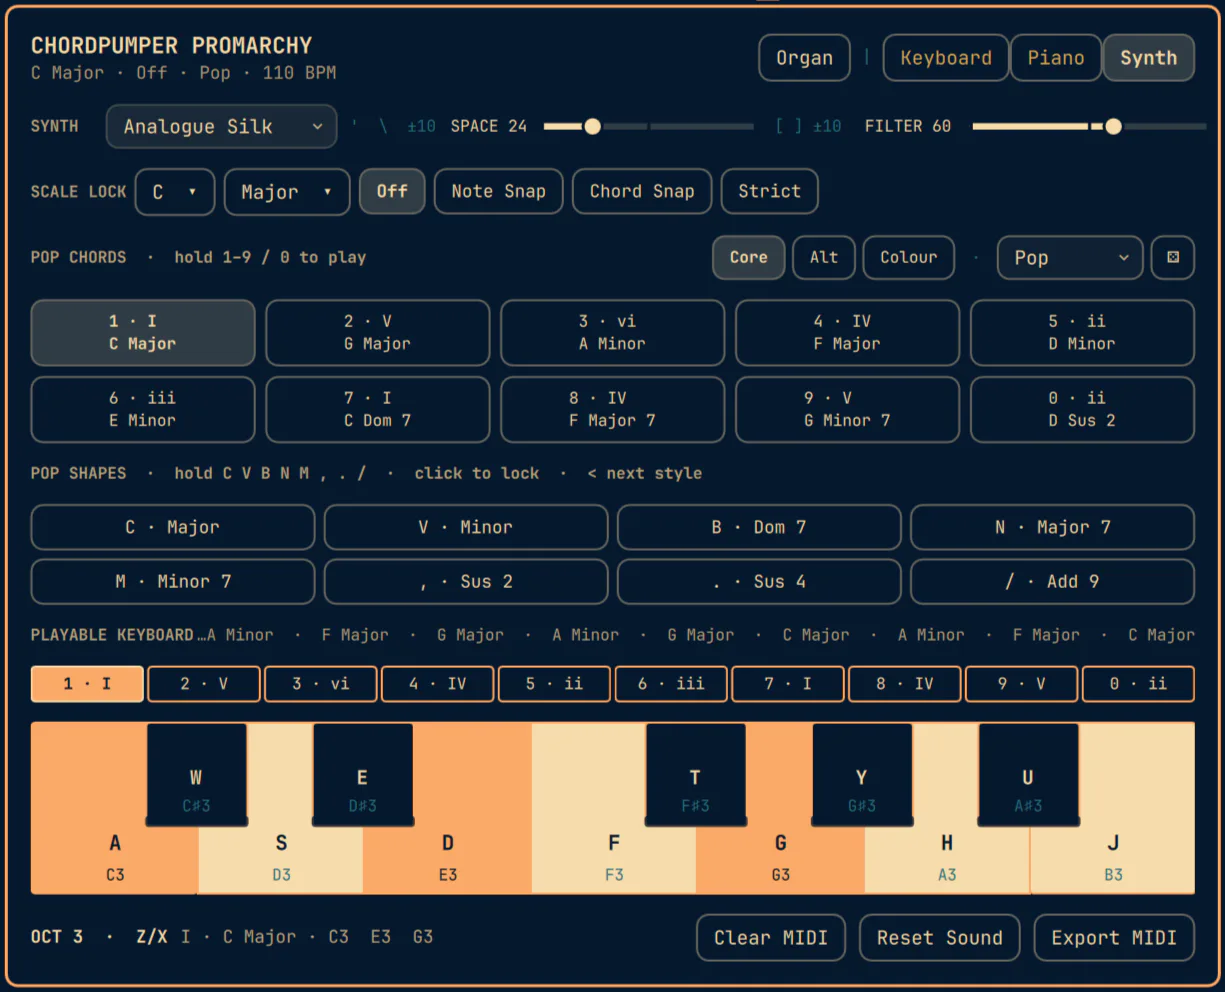Click the Export MIDI button
This screenshot has height=992, width=1225.
[1114, 937]
